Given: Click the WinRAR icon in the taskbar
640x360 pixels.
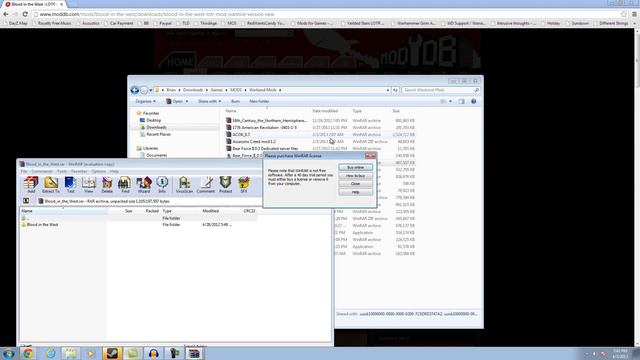Looking at the screenshot, I should pyautogui.click(x=195, y=353).
